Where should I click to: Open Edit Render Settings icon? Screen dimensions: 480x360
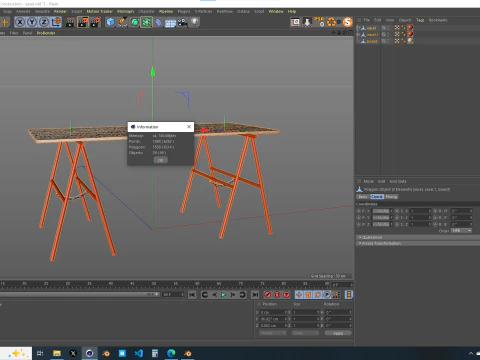(x=95, y=22)
